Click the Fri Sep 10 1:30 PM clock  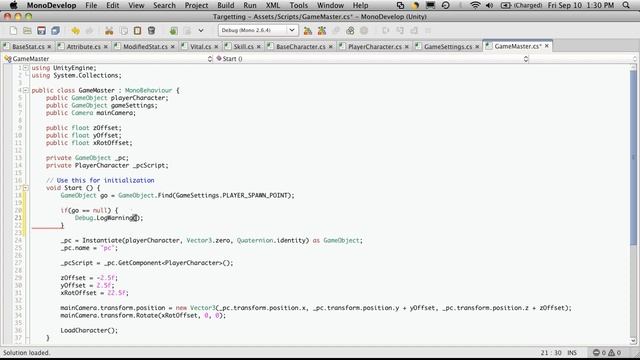(x=580, y=5)
